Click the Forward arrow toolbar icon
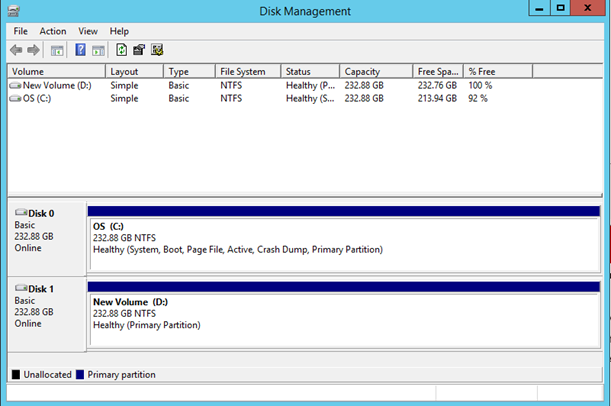The height and width of the screenshot is (406, 611). tap(34, 50)
